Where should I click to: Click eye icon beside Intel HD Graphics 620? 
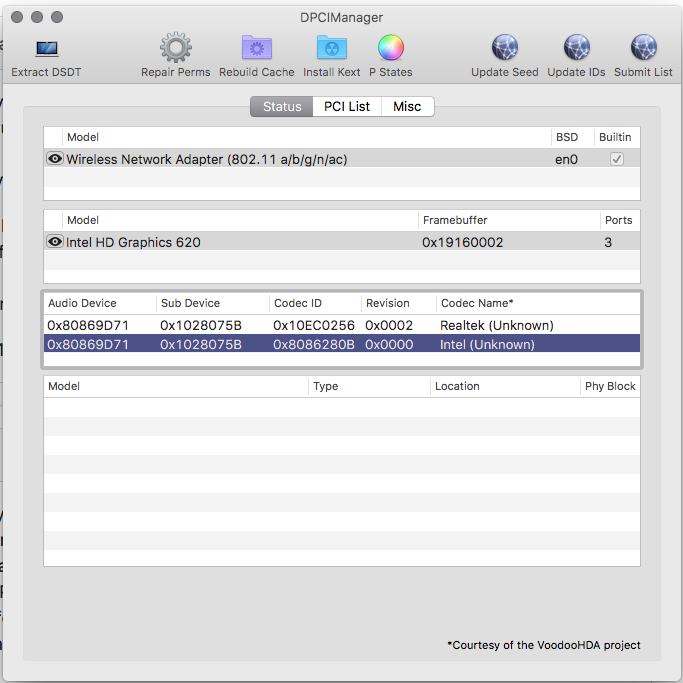coord(55,241)
